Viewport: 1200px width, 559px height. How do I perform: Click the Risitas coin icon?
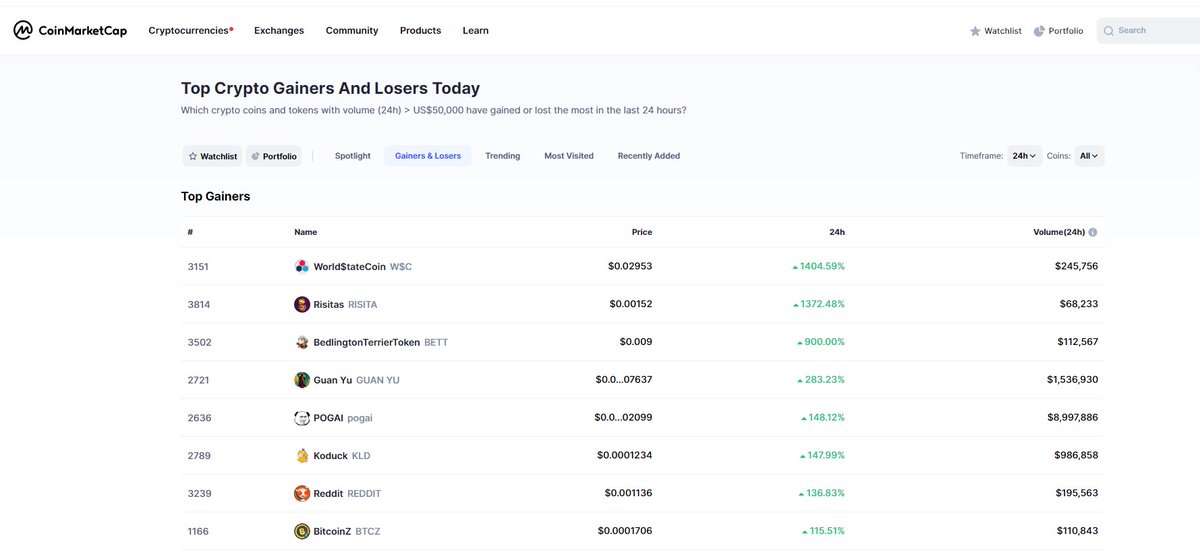302,304
